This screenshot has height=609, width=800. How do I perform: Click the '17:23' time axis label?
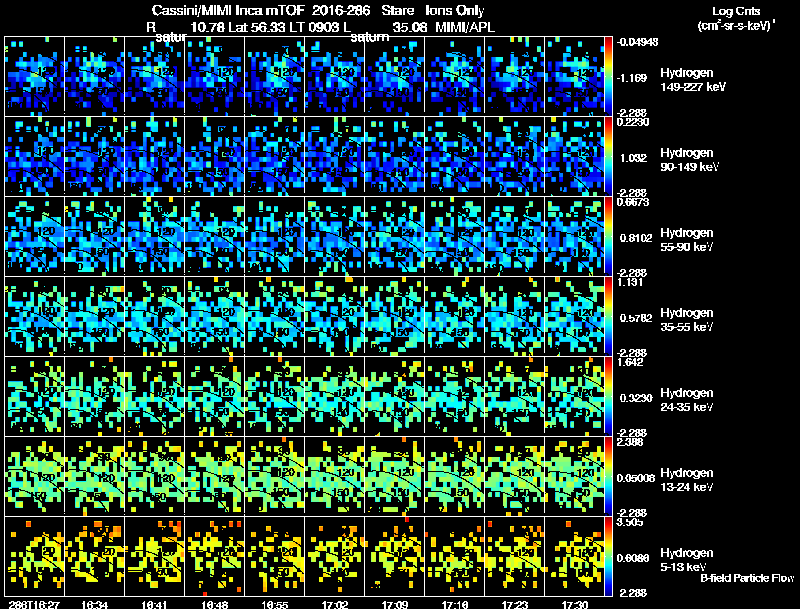coord(515,604)
